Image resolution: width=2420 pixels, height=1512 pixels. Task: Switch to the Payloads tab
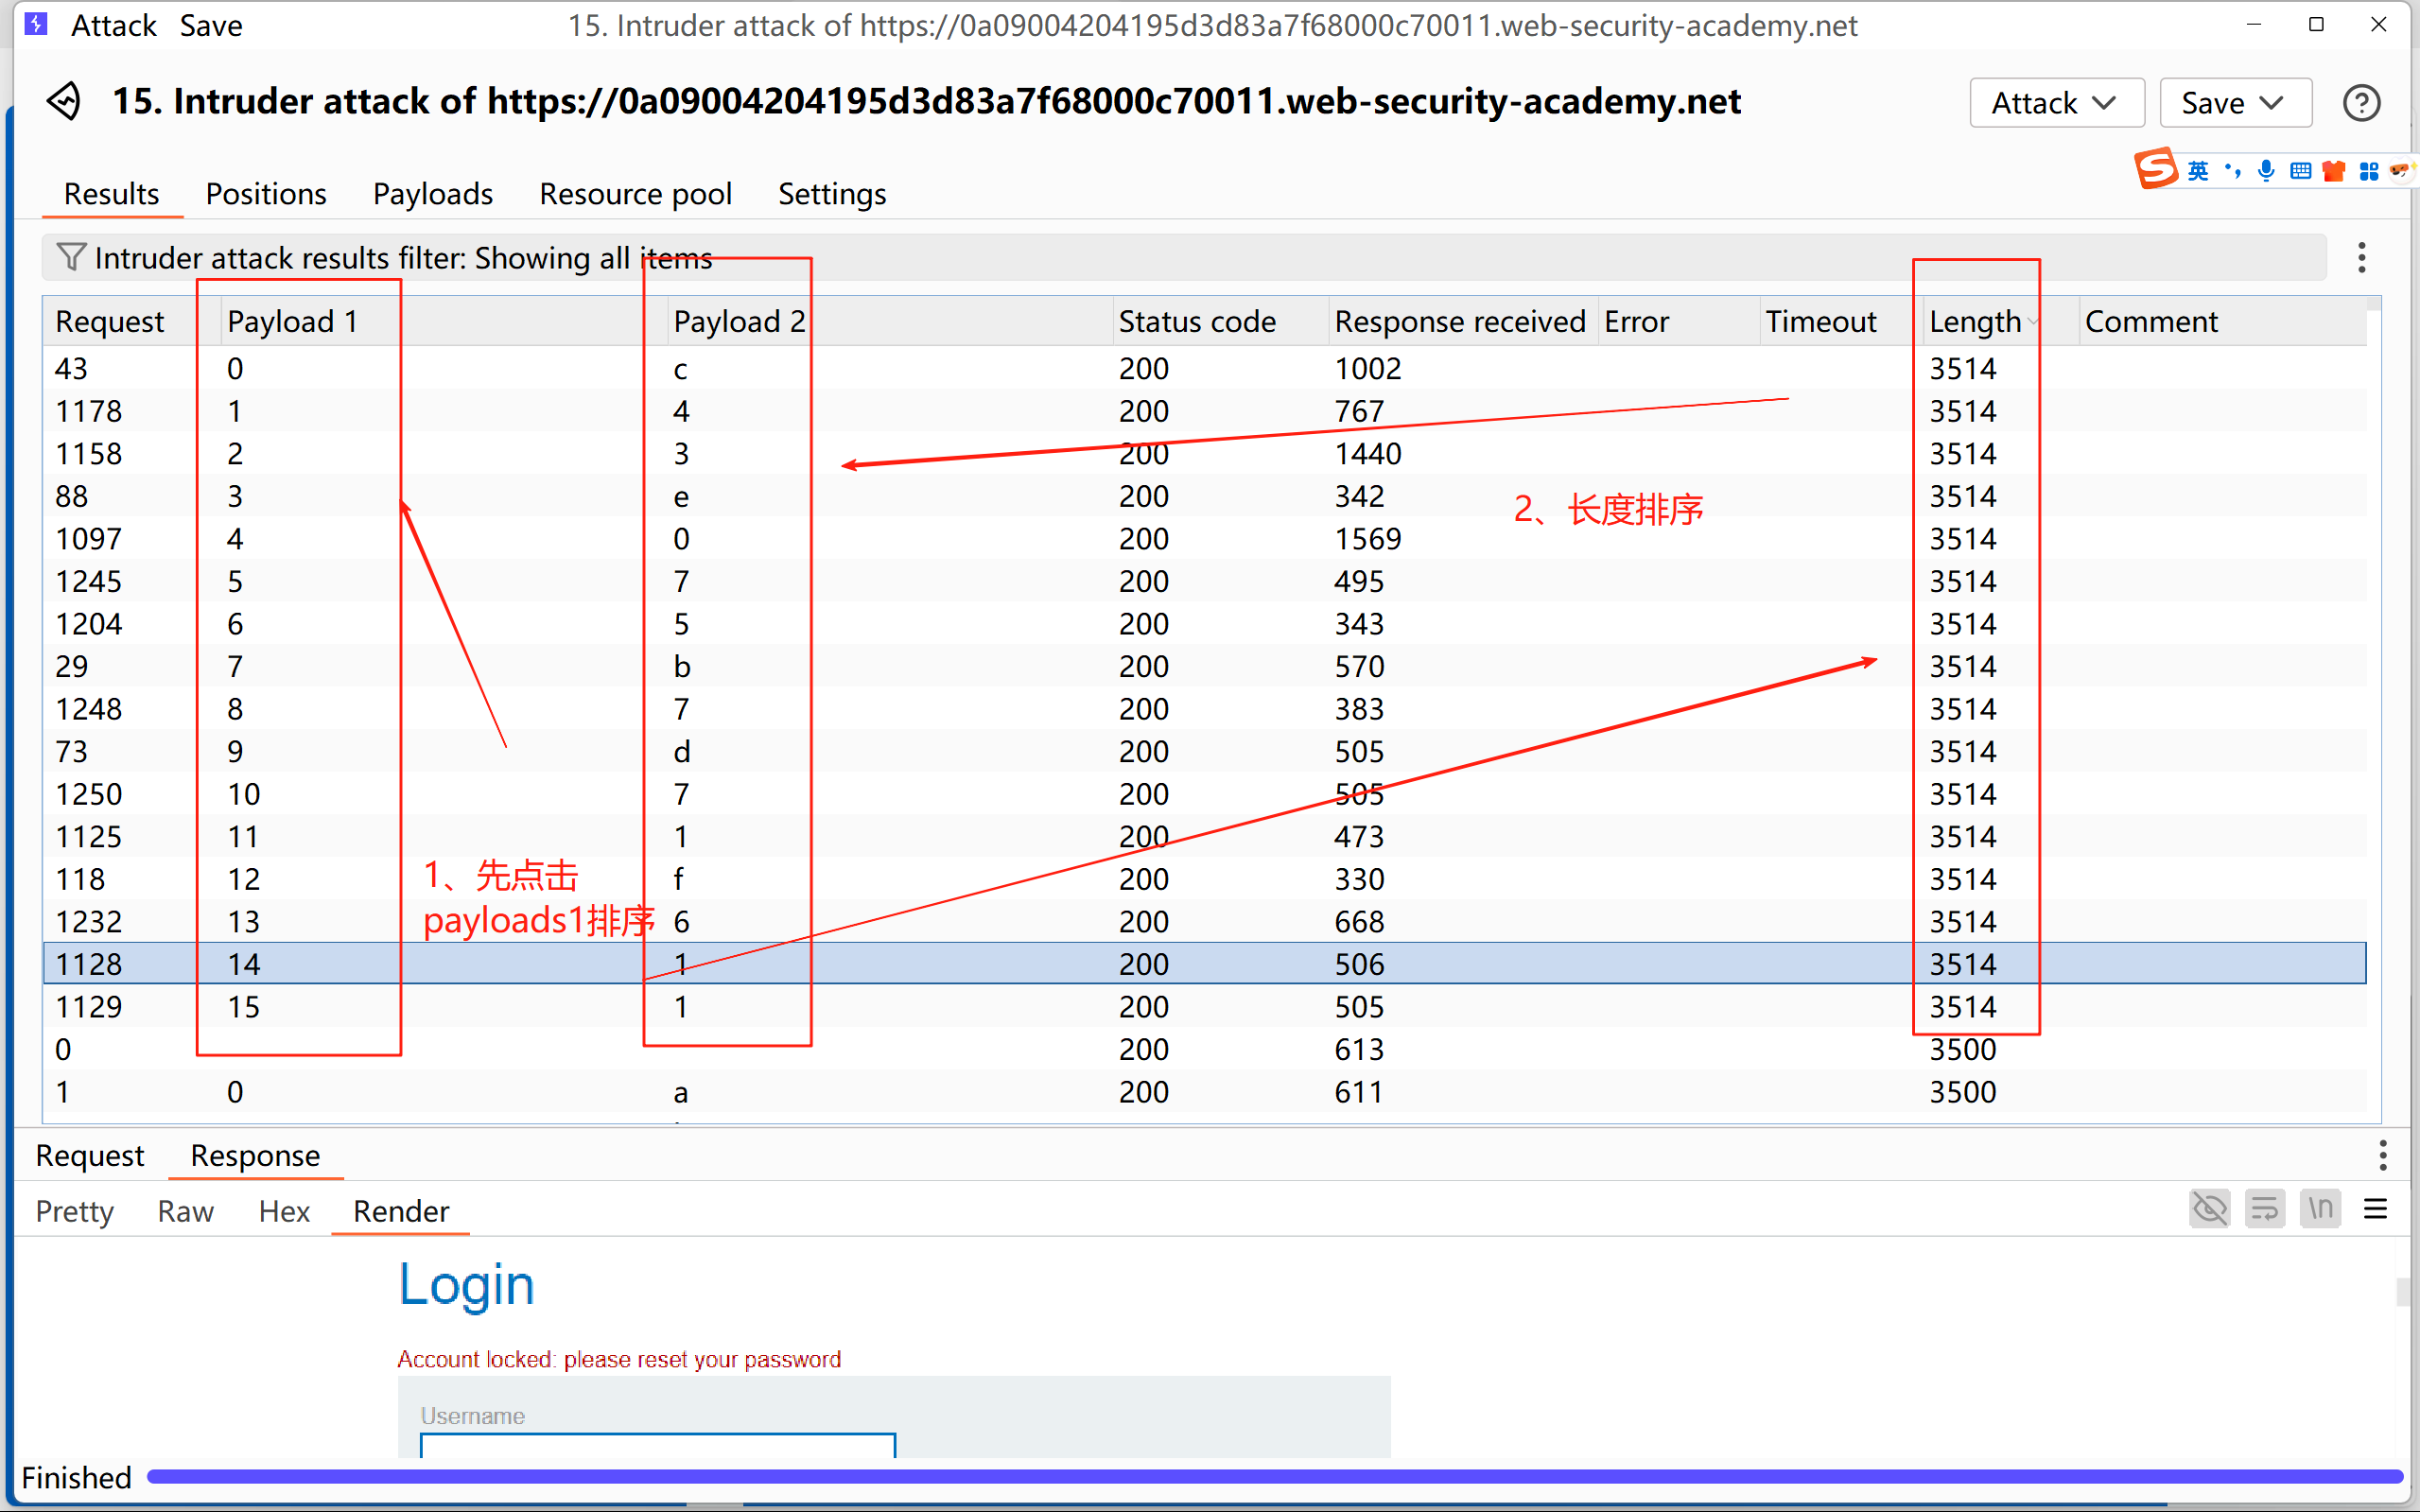pyautogui.click(x=432, y=193)
